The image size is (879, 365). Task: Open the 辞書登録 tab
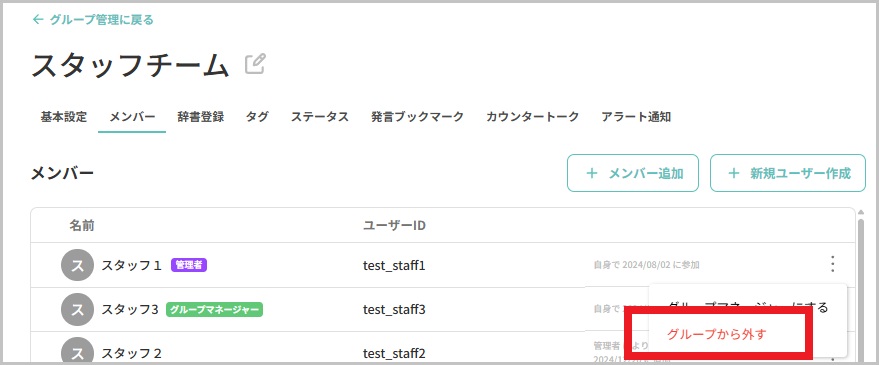pos(201,117)
